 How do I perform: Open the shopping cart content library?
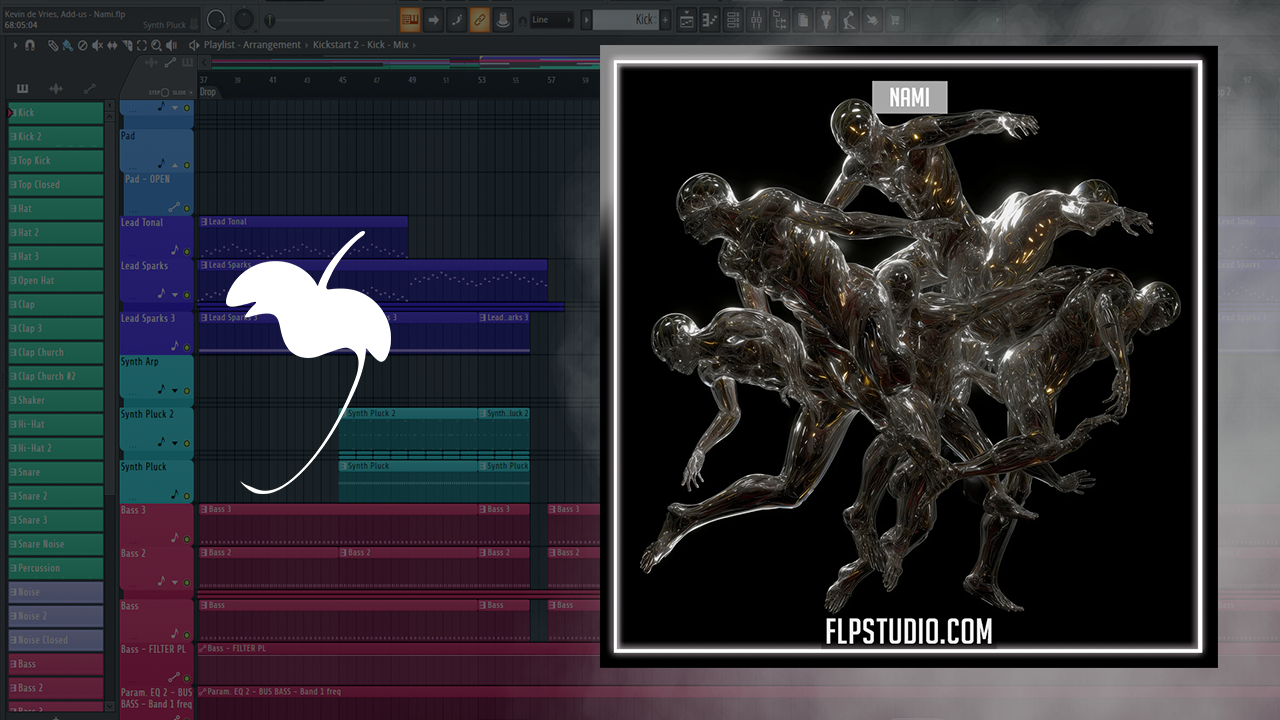pyautogui.click(x=893, y=19)
